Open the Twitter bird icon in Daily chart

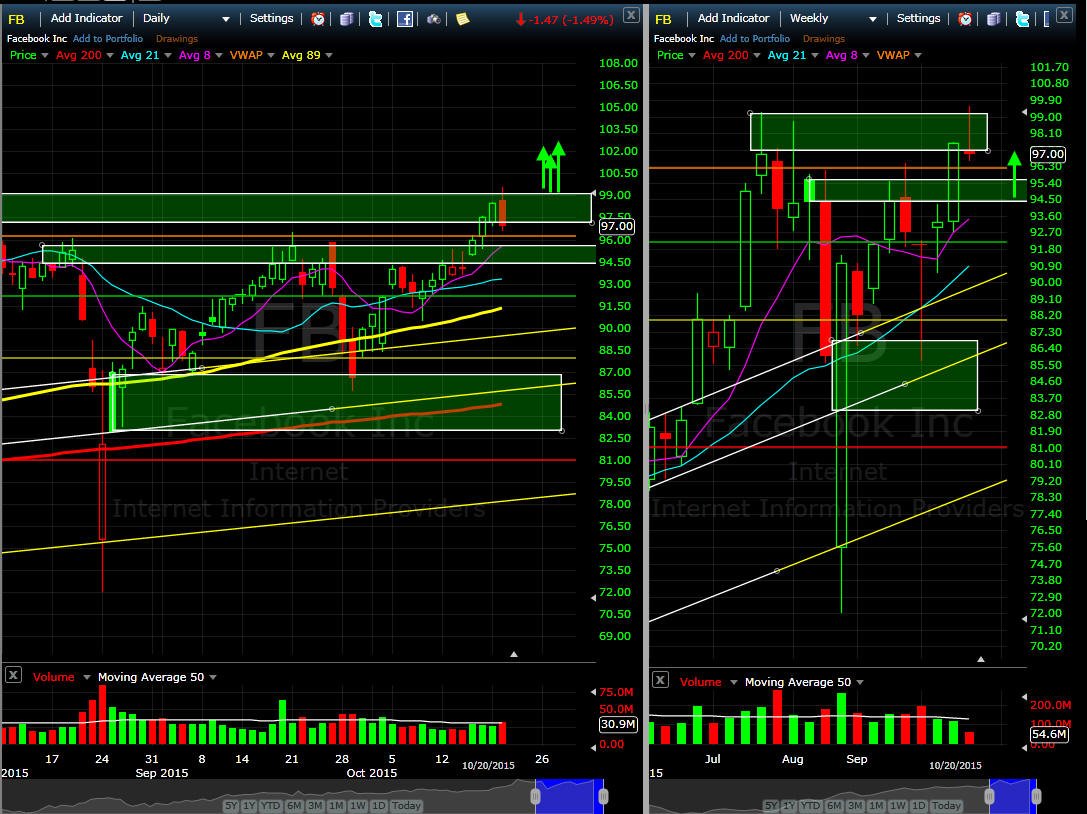[x=376, y=19]
